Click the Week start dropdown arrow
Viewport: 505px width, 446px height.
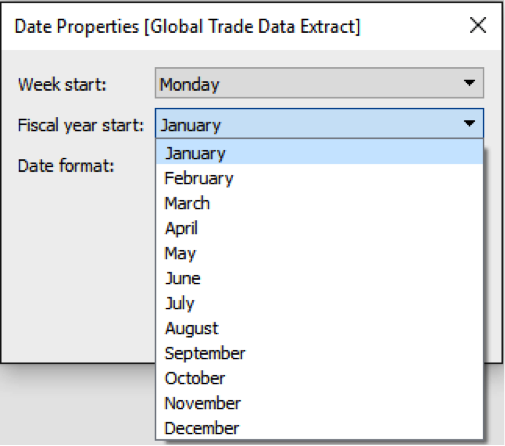[469, 83]
